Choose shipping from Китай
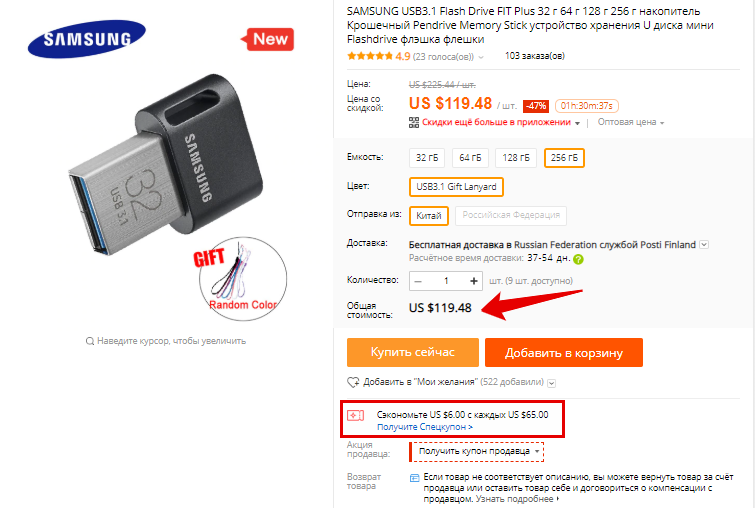755x508 pixels. tap(429, 216)
